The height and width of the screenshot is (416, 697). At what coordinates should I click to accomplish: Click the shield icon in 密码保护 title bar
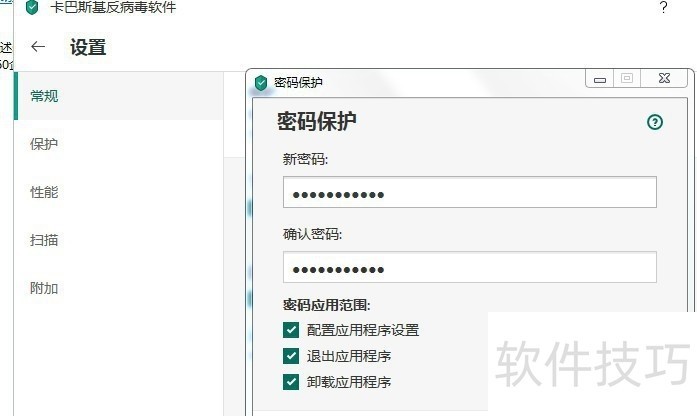tap(261, 83)
